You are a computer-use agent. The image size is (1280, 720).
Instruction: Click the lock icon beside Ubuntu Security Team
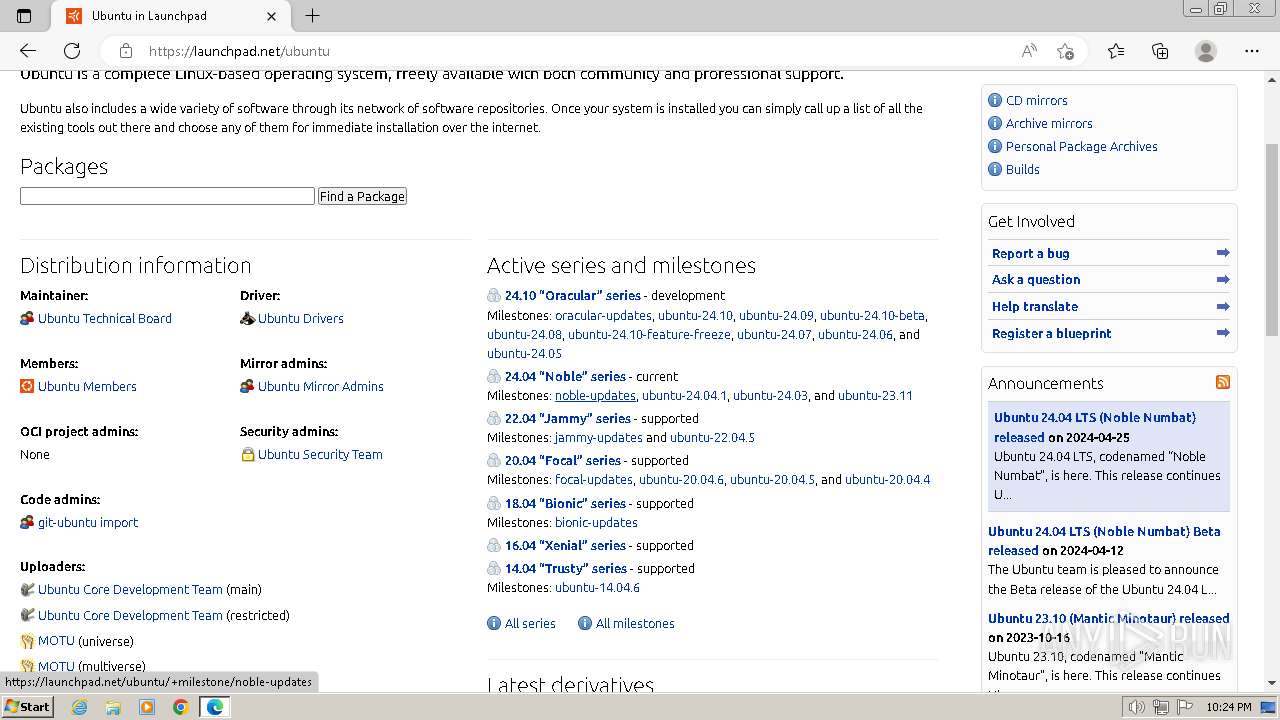pyautogui.click(x=247, y=454)
